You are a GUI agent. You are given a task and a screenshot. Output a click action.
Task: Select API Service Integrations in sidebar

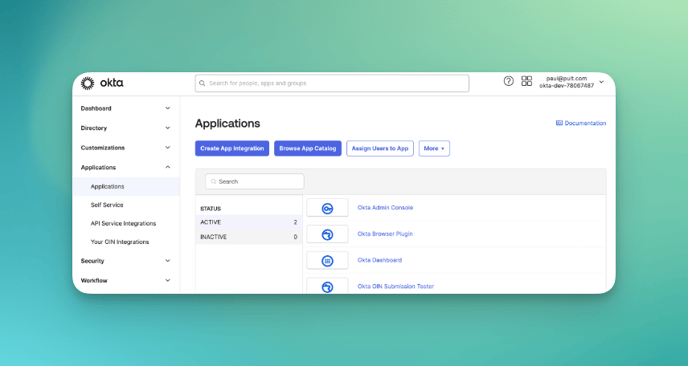pyautogui.click(x=123, y=223)
